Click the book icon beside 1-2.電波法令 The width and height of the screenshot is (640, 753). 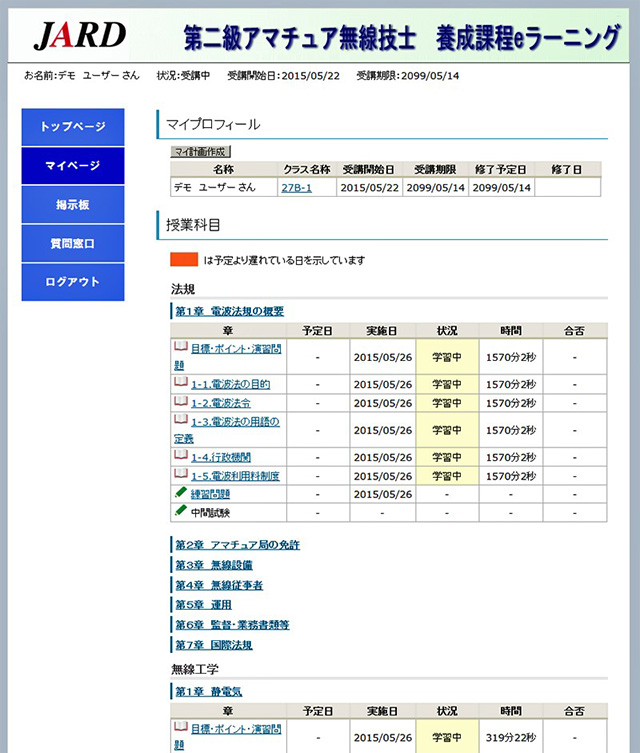181,401
